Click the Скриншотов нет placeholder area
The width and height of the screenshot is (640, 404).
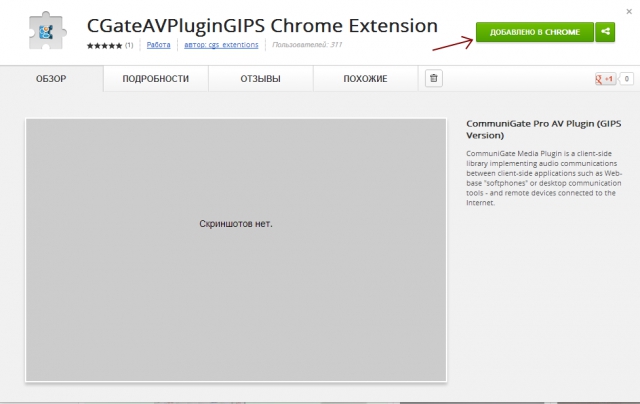point(236,250)
